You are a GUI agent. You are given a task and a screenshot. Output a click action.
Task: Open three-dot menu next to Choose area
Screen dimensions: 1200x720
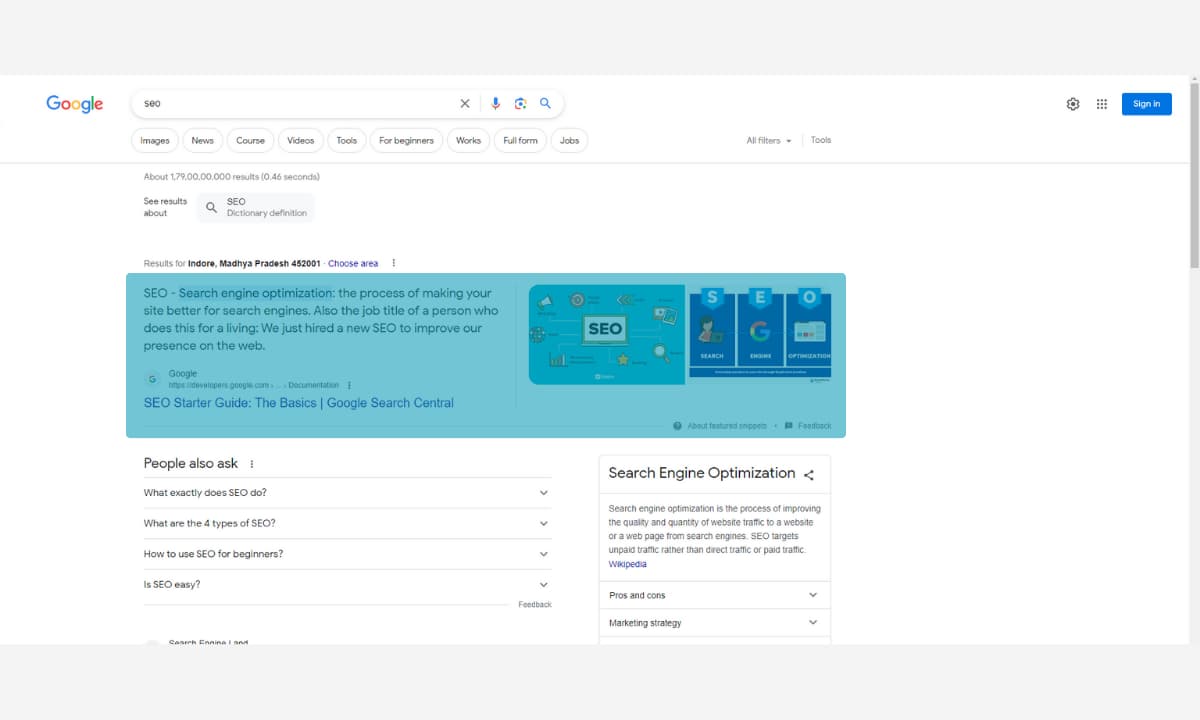tap(394, 263)
